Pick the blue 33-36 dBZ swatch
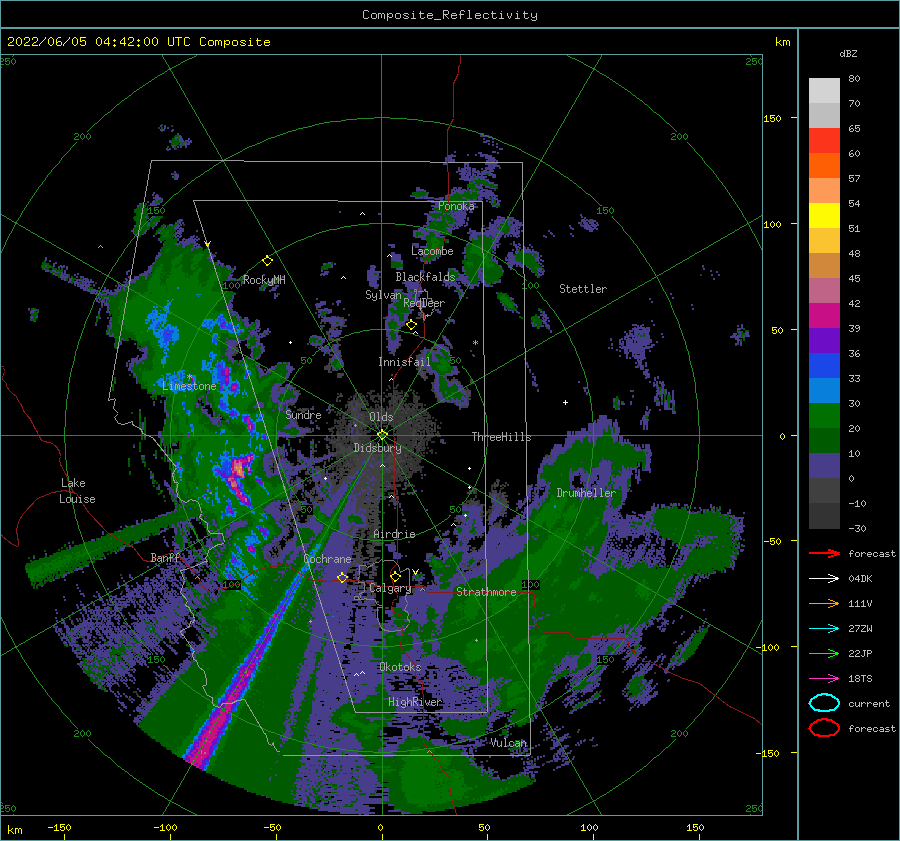 824,366
